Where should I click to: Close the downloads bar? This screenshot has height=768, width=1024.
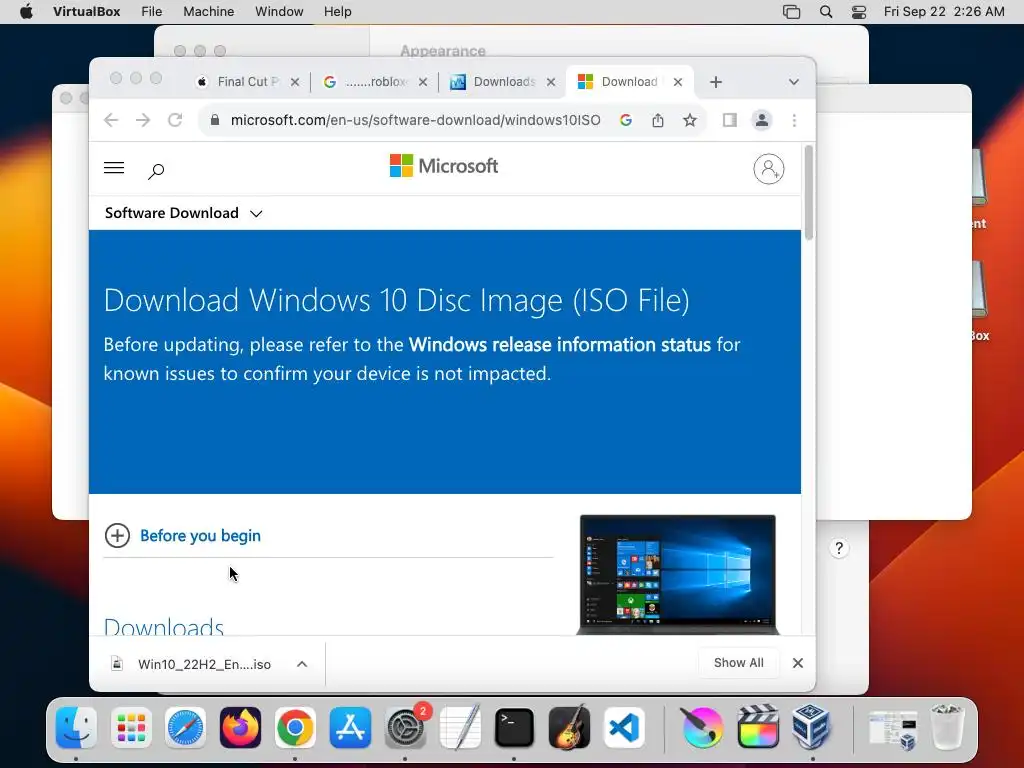pos(797,663)
